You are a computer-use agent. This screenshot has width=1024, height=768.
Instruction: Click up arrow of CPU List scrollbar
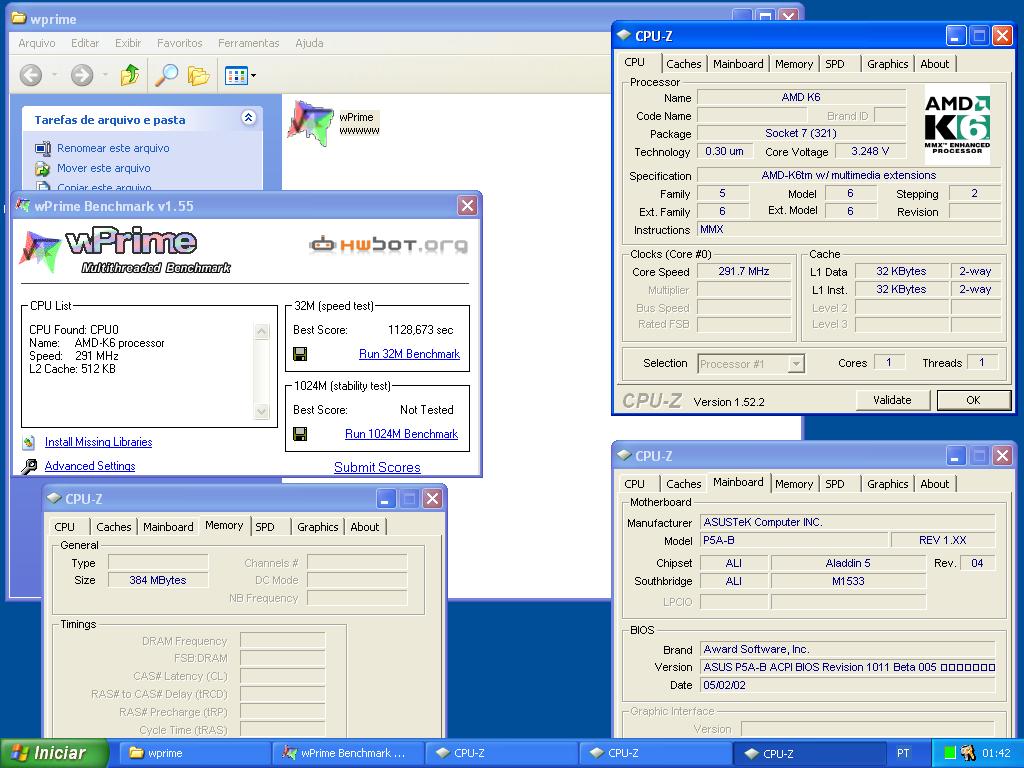[x=262, y=332]
